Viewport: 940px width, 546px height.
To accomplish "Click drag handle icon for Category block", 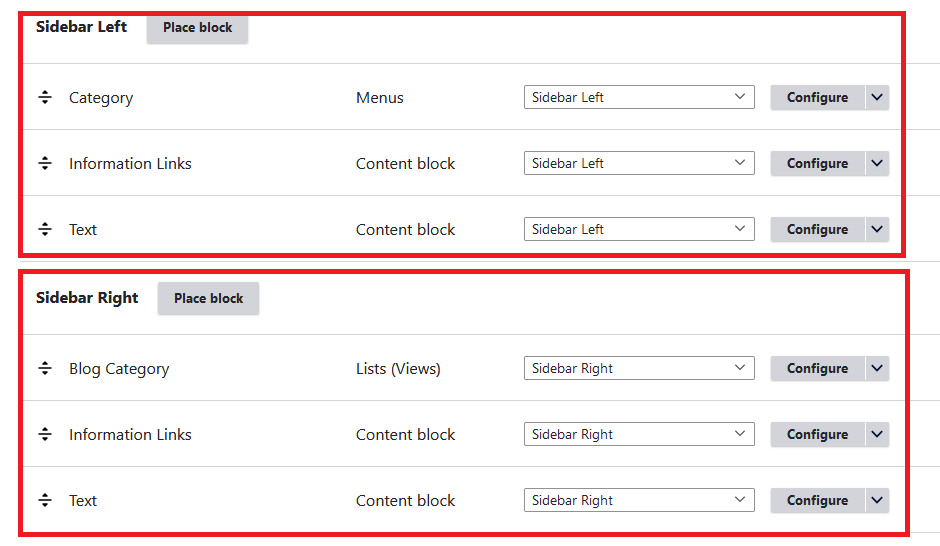I will pos(45,98).
